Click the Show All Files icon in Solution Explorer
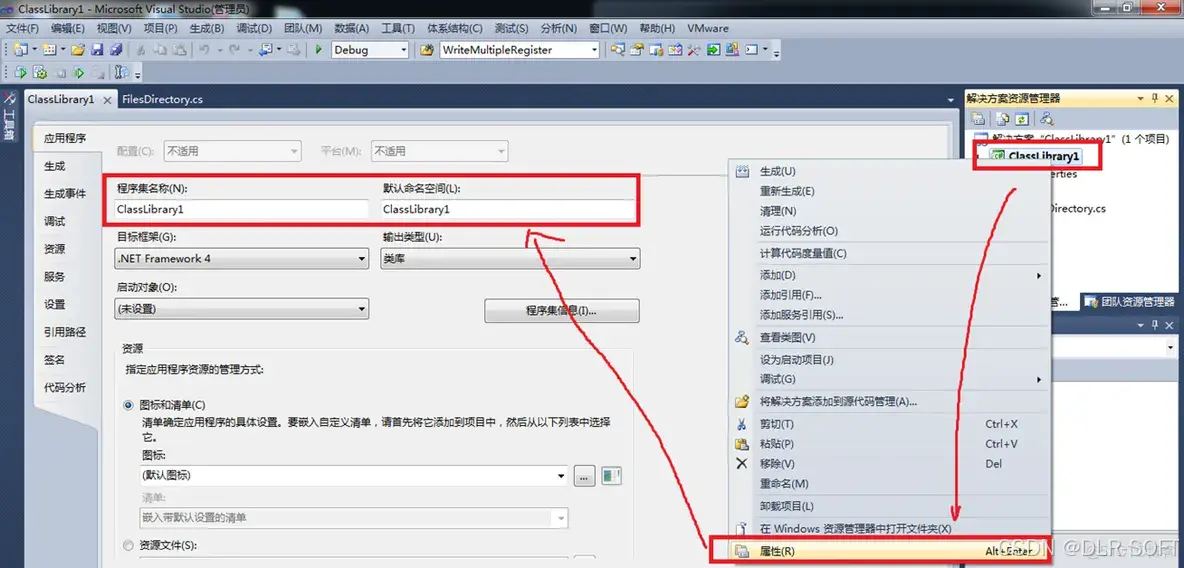Screen dimensions: 1184x568 tap(1003, 119)
